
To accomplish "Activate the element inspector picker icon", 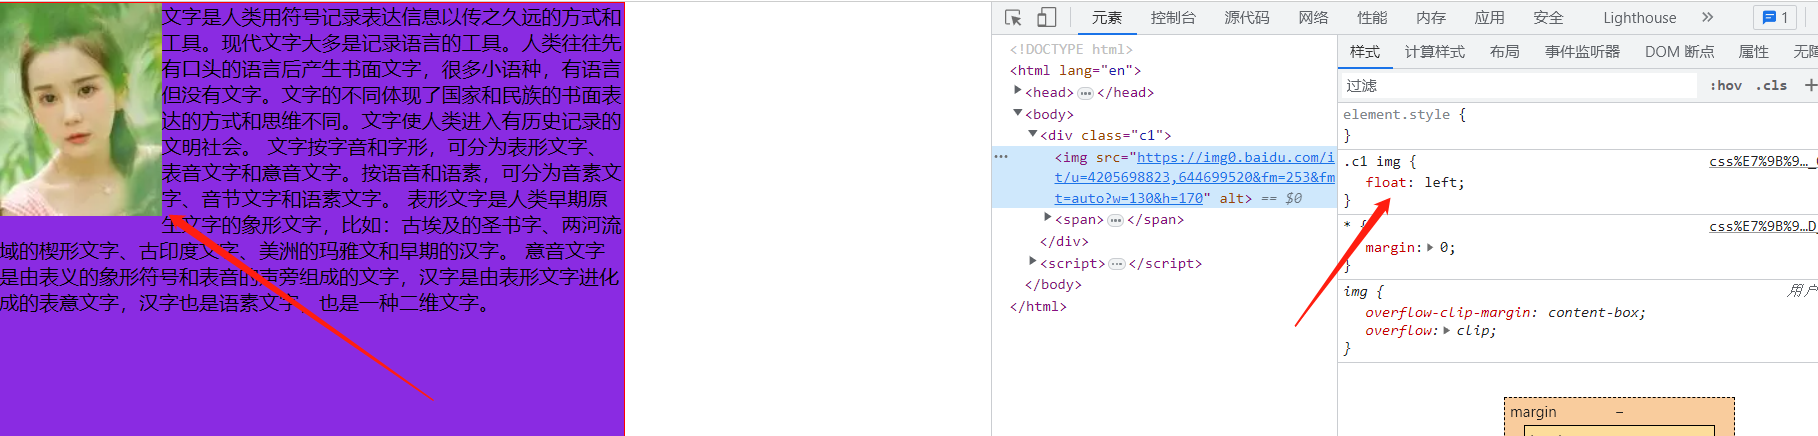I will pos(1013,17).
